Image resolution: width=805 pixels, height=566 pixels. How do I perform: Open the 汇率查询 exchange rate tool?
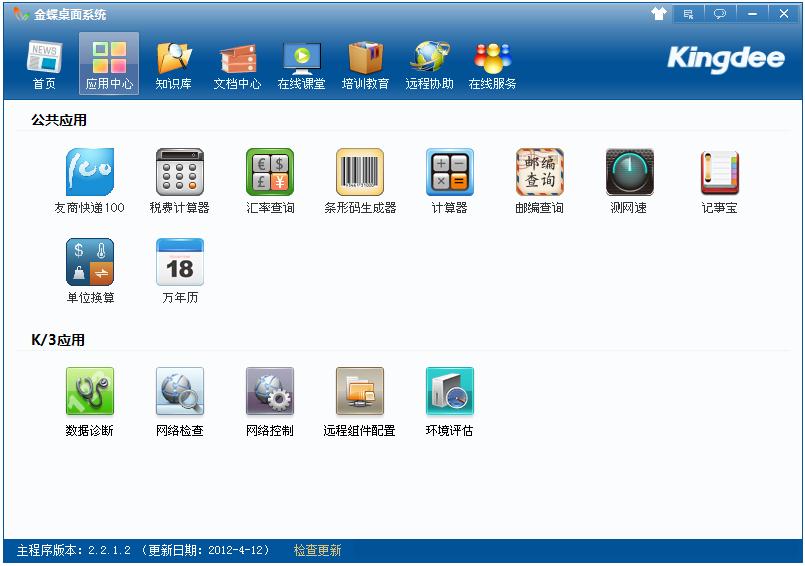point(270,172)
